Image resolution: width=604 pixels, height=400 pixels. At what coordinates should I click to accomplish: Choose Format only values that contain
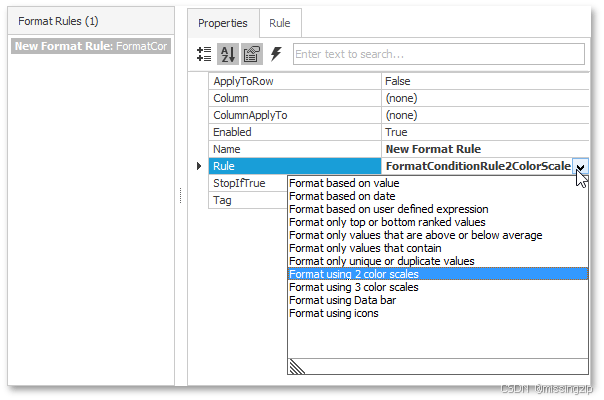coord(438,248)
